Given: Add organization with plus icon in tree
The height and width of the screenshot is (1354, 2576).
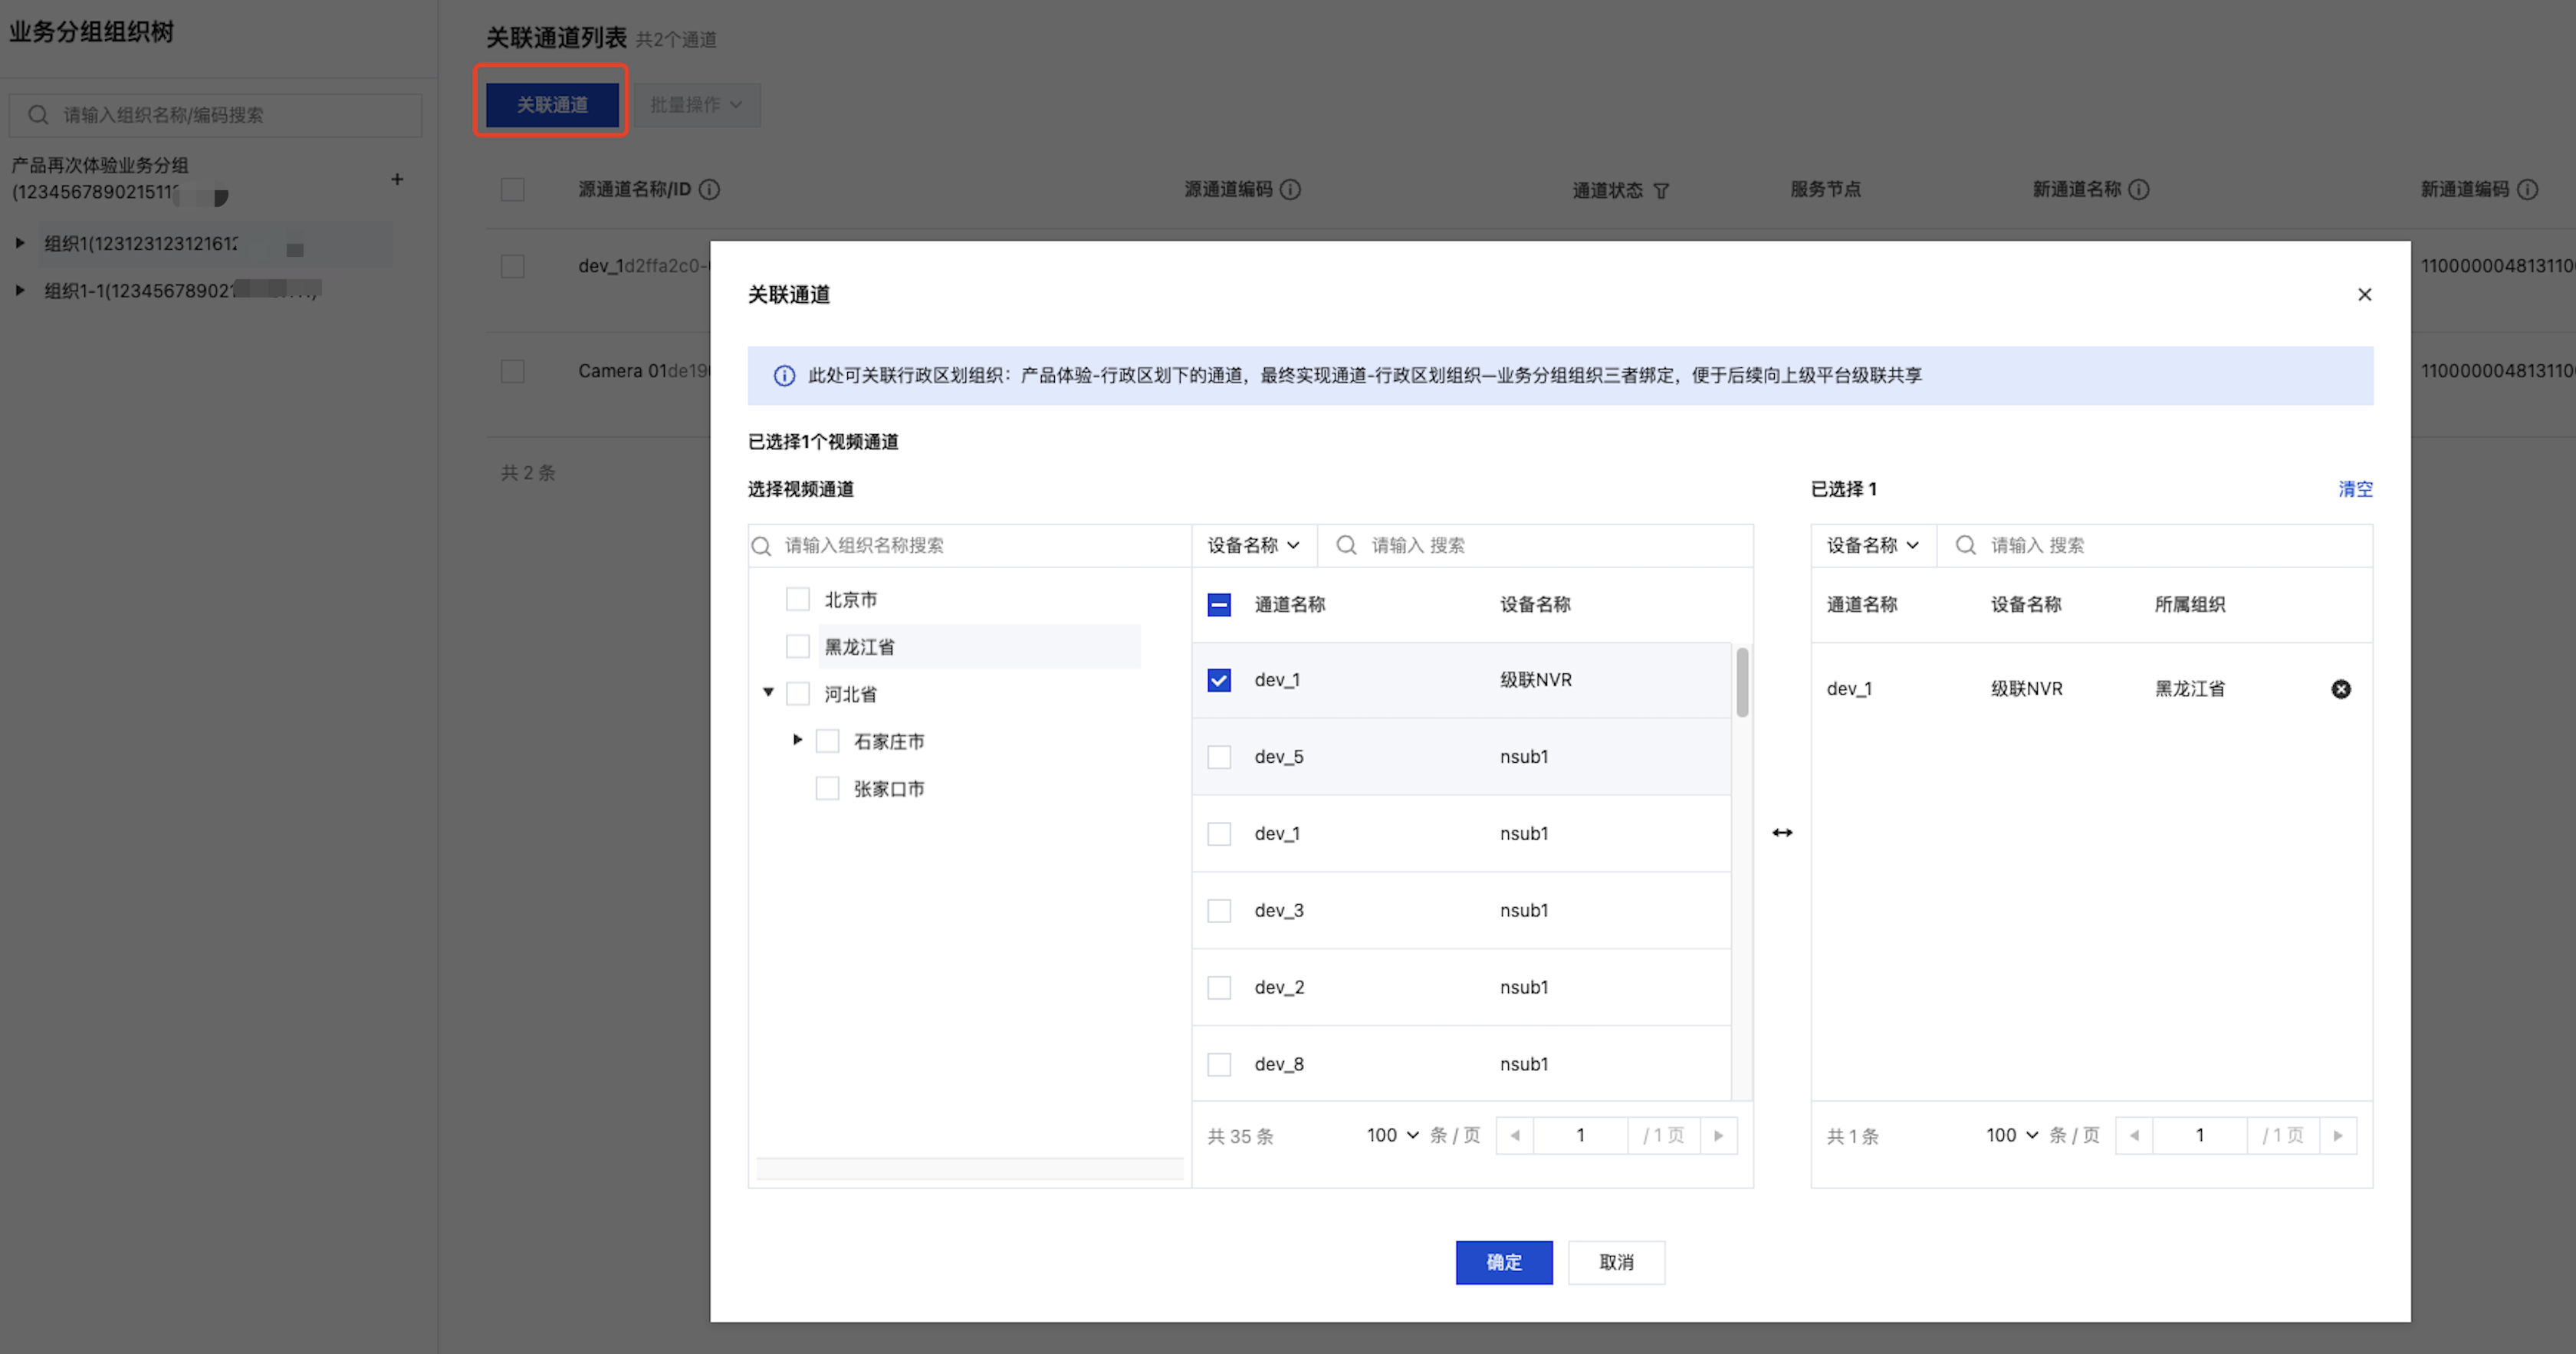Looking at the screenshot, I should click(397, 179).
